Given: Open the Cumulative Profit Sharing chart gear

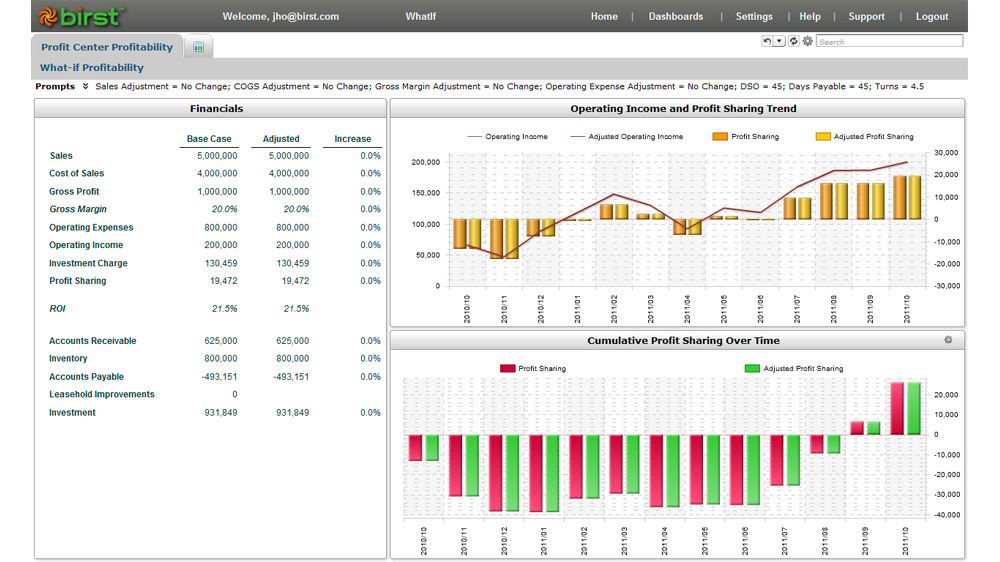Looking at the screenshot, I should tap(948, 340).
